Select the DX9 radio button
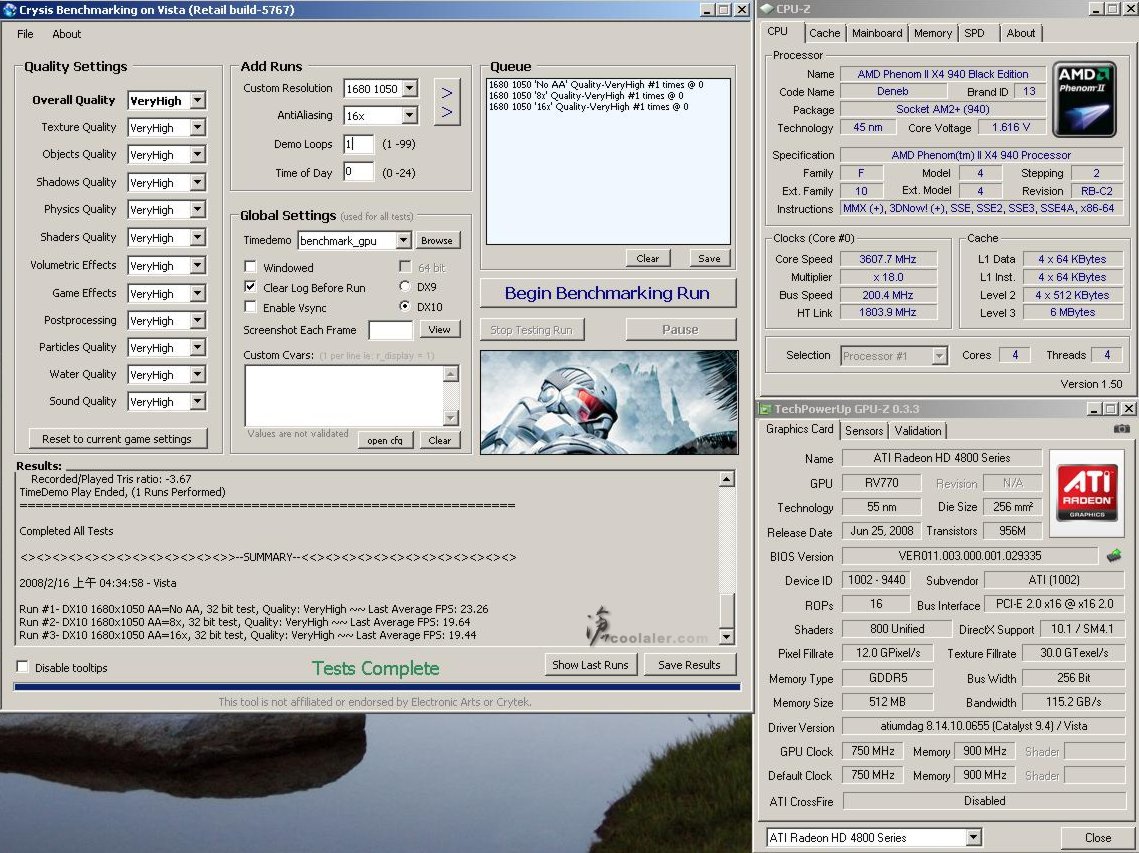This screenshot has height=853, width=1139. pos(405,286)
